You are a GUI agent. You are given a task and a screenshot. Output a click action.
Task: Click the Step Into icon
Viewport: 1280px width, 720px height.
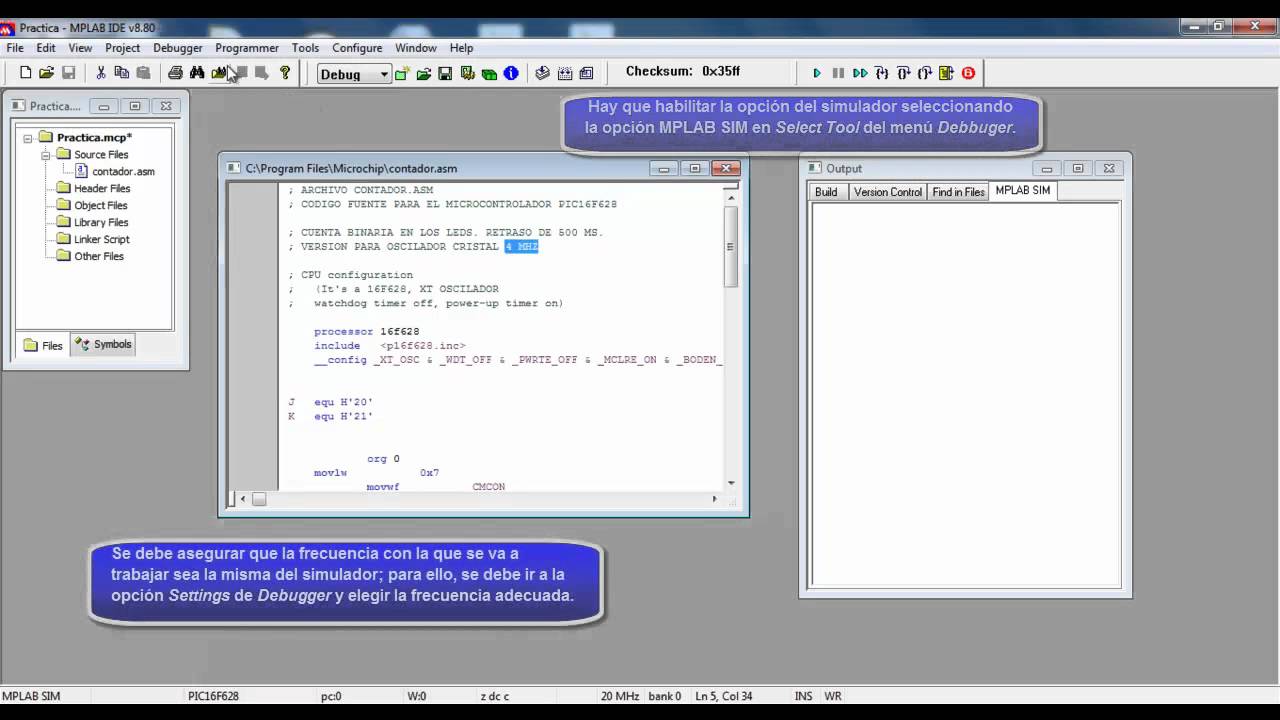[882, 74]
